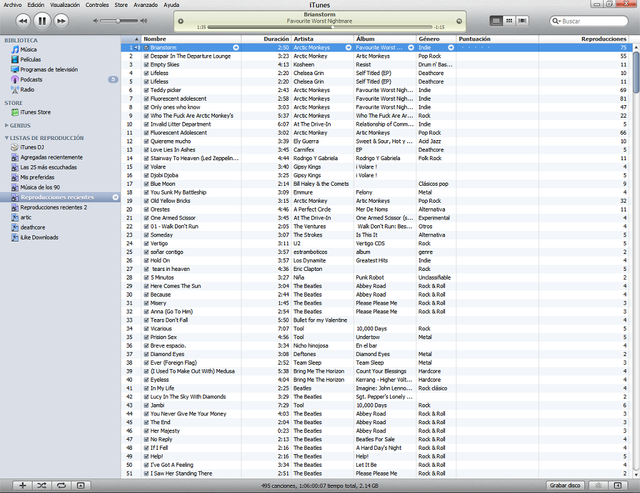
Task: Open the Archivo menu
Action: point(12,5)
